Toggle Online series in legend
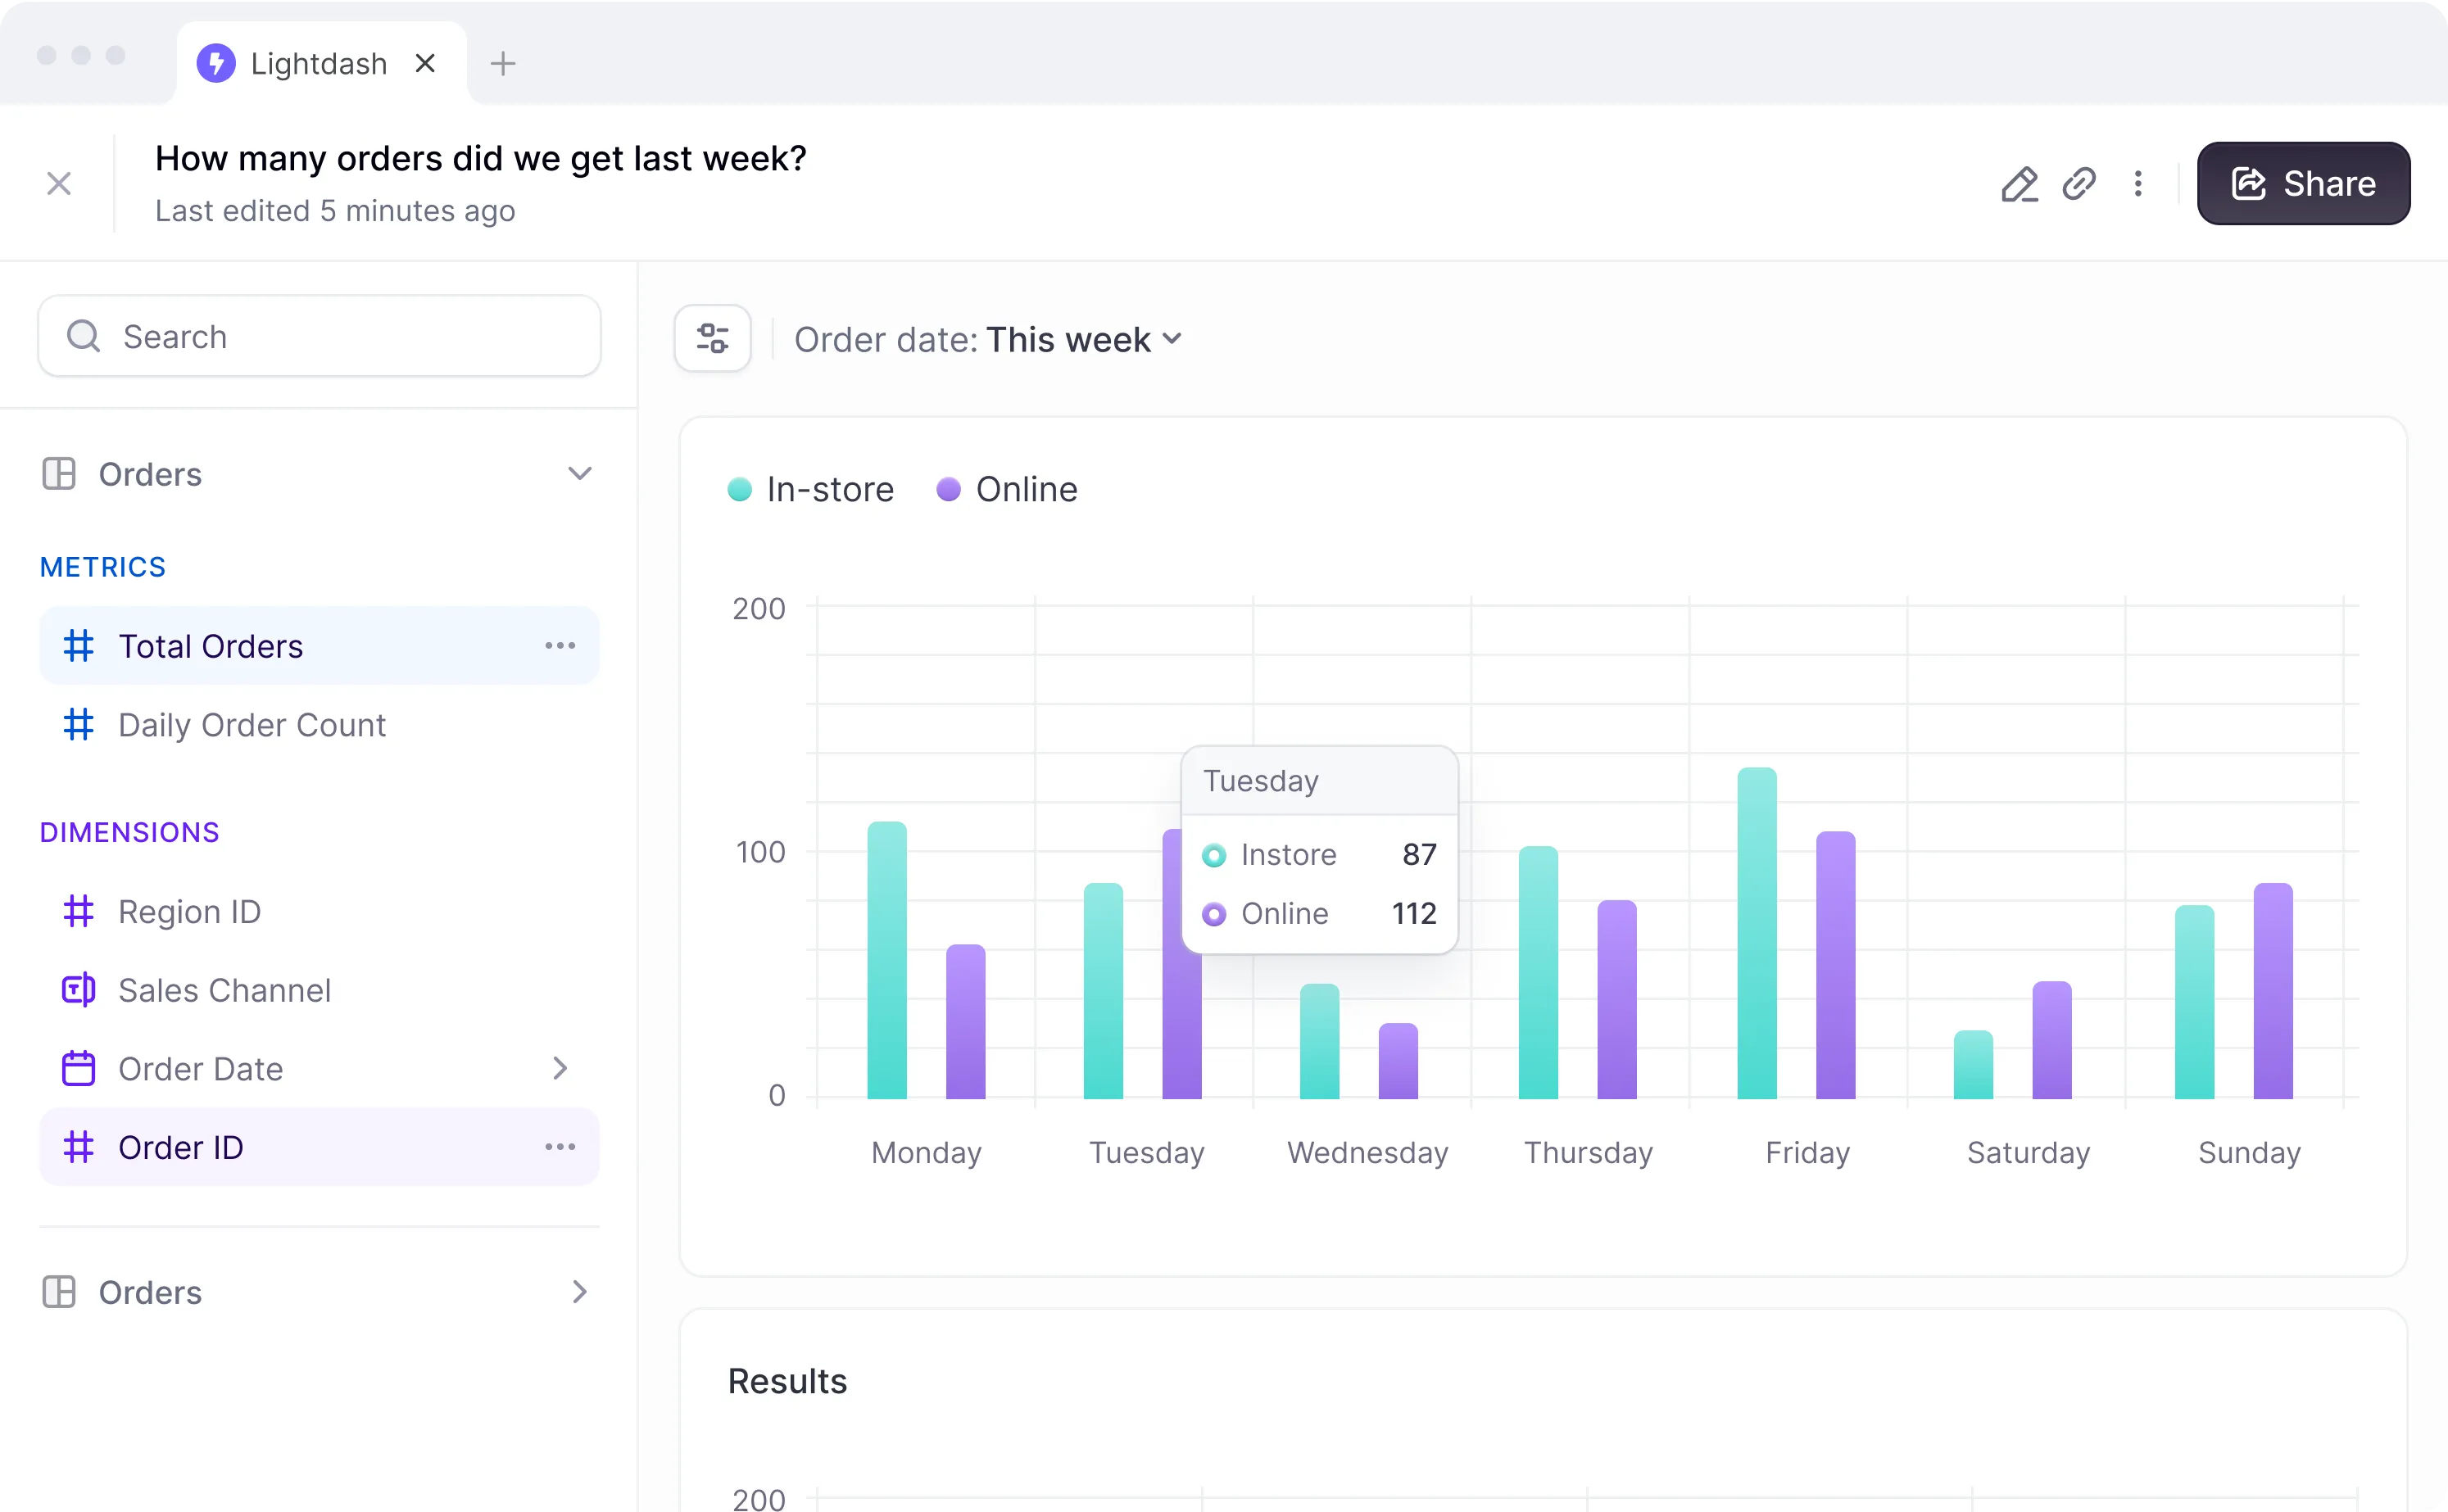The height and width of the screenshot is (1512, 2448). [1007, 490]
